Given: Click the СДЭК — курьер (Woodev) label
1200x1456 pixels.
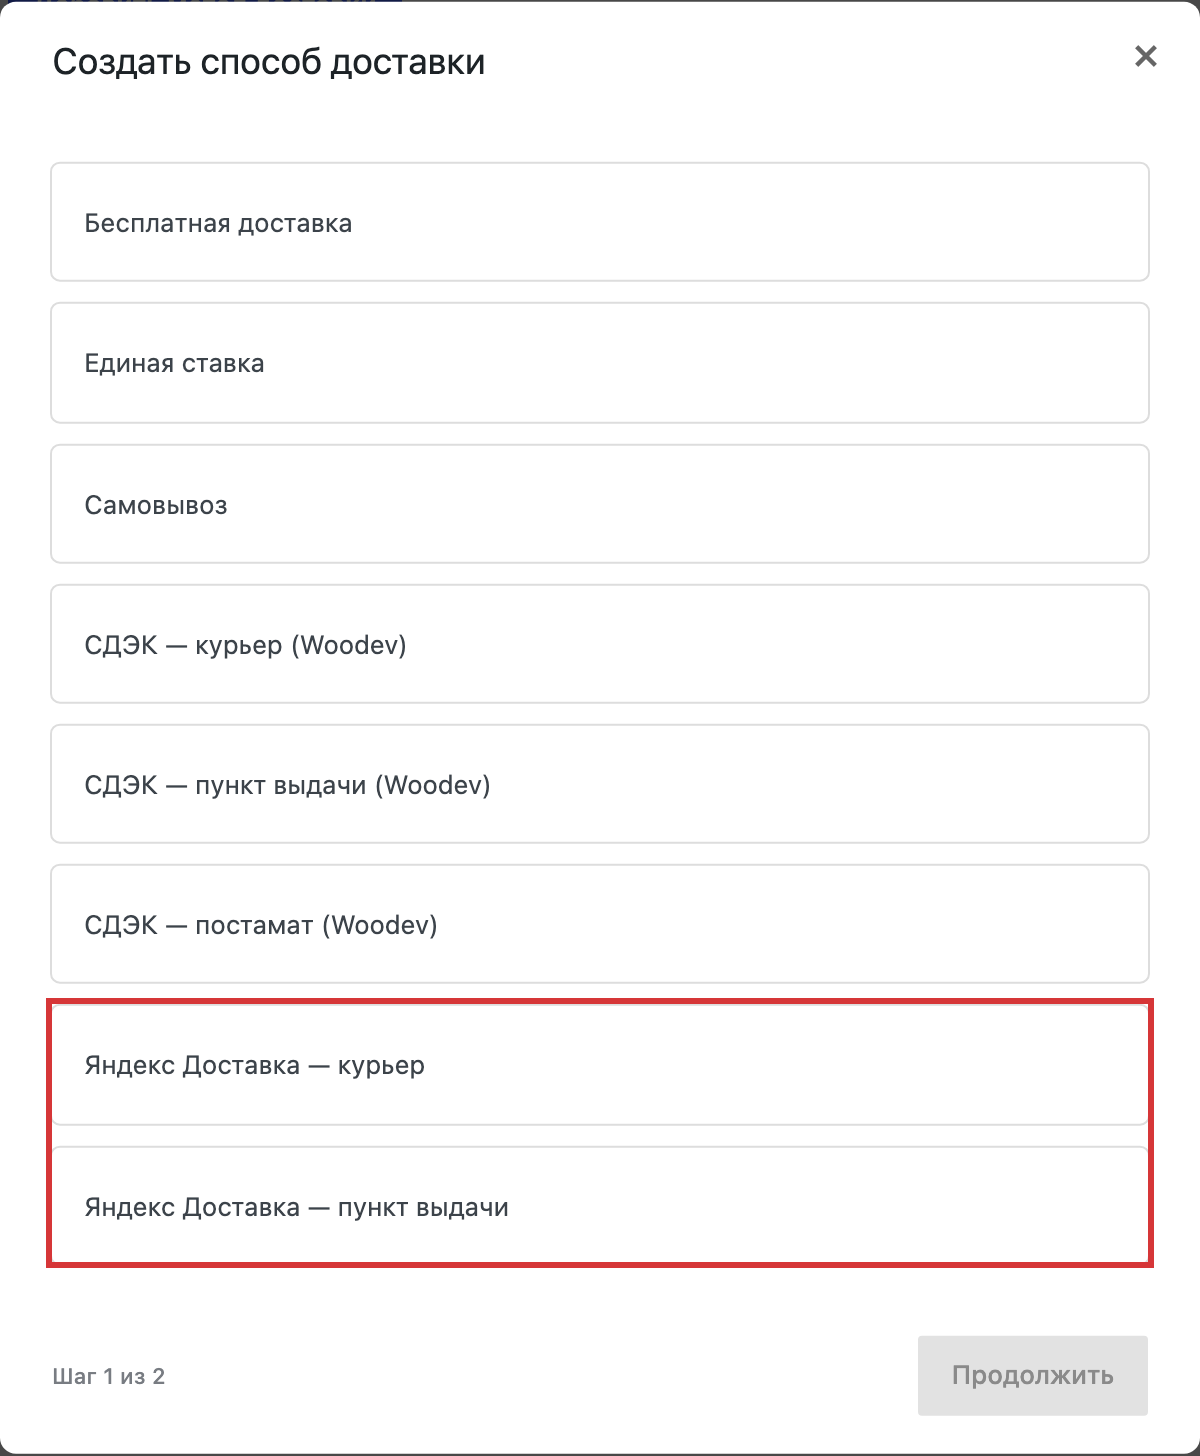Looking at the screenshot, I should 246,645.
